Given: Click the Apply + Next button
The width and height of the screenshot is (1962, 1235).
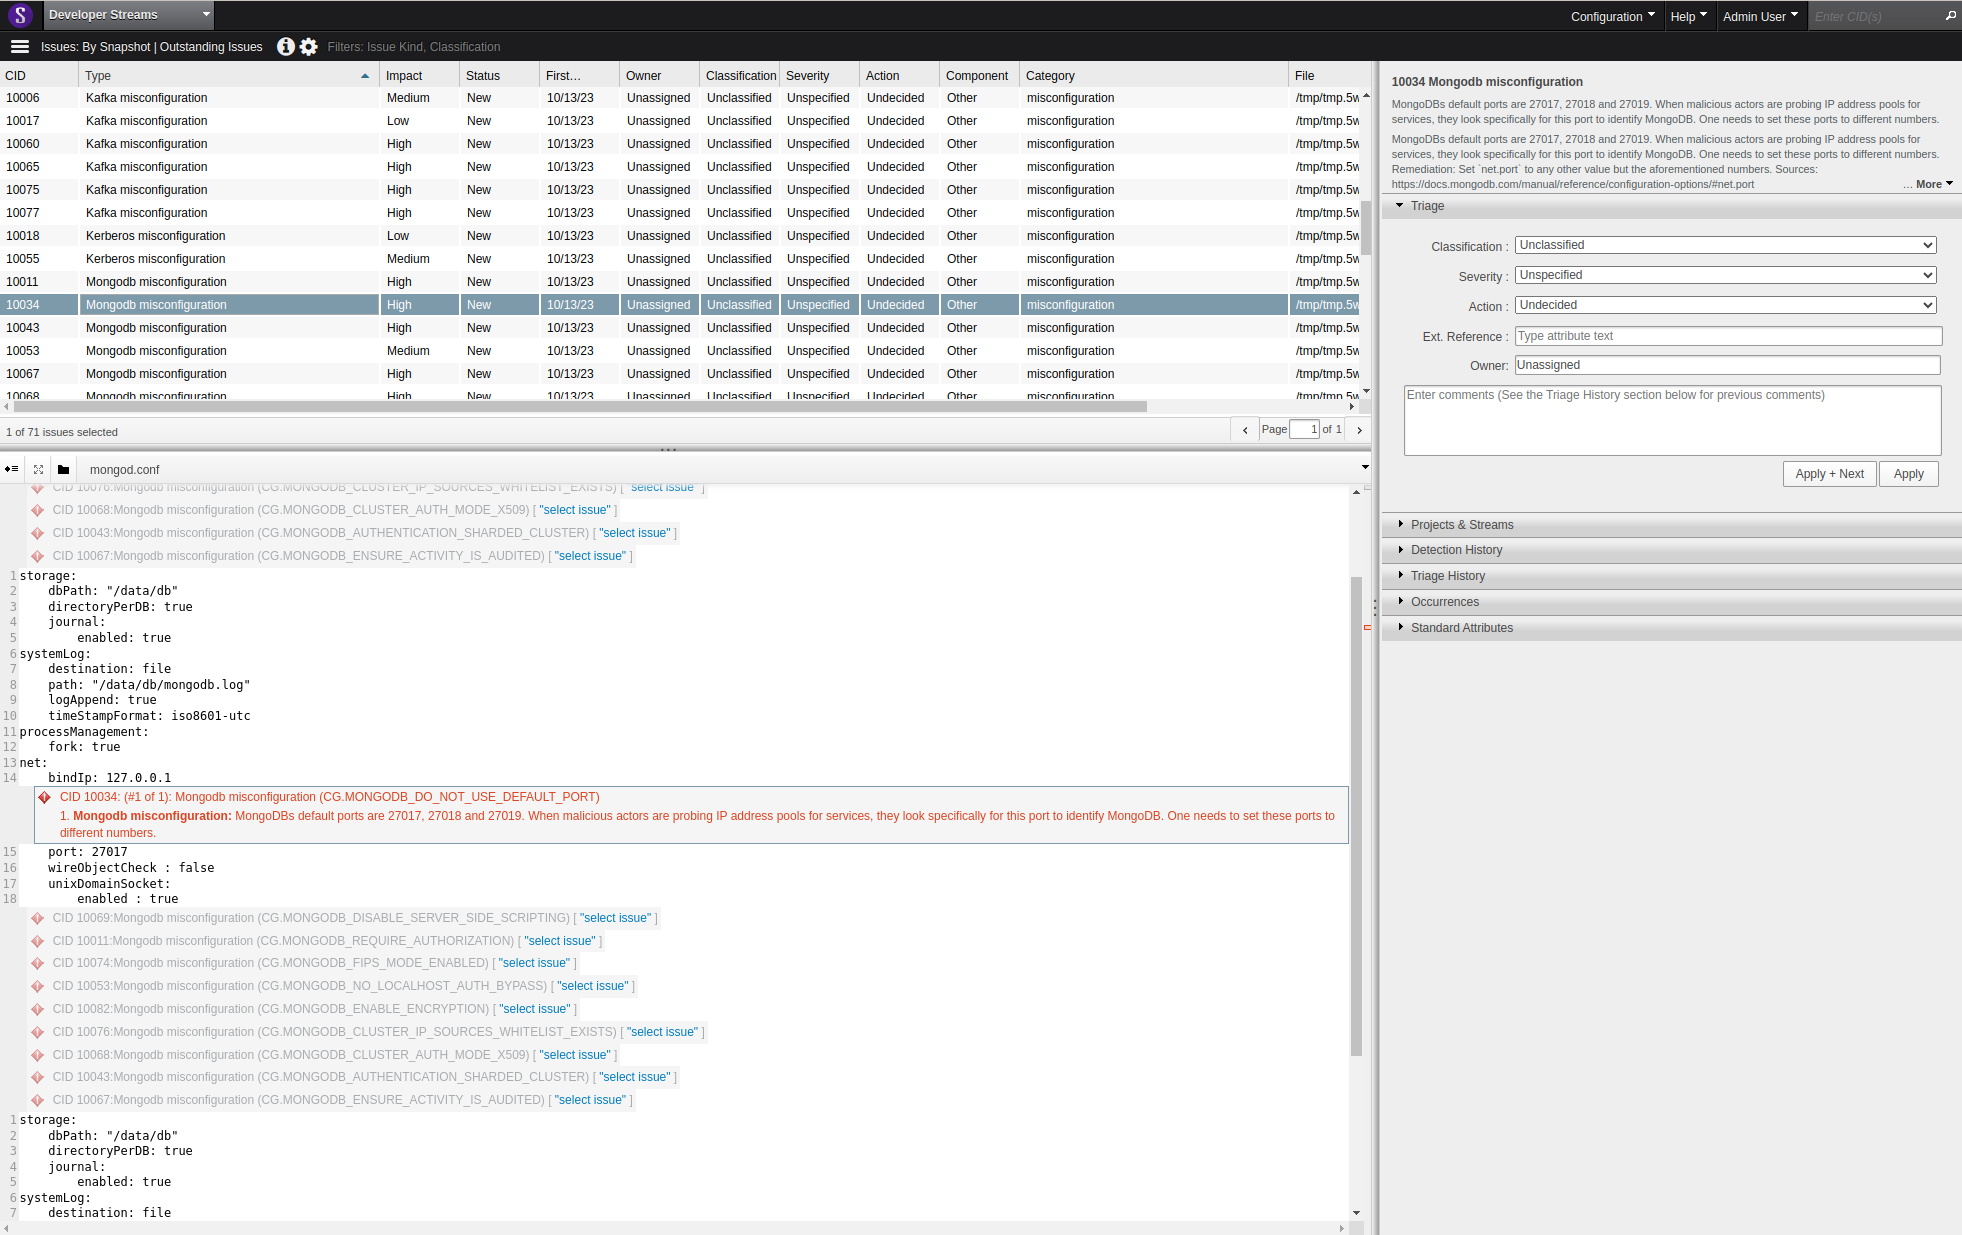Looking at the screenshot, I should (x=1829, y=474).
